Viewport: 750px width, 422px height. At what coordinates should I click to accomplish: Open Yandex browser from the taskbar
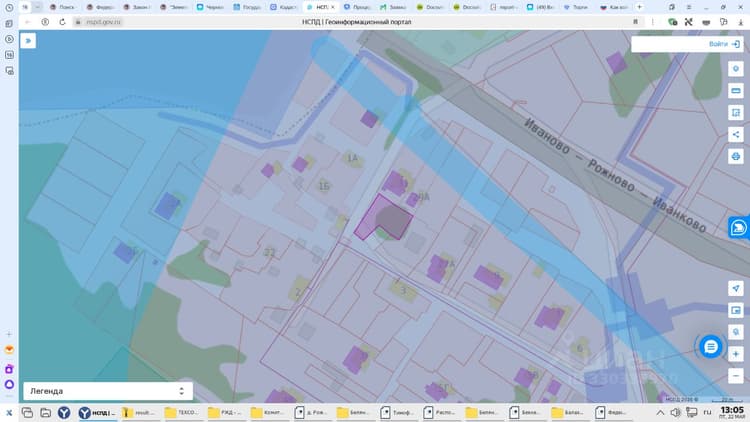point(64,412)
